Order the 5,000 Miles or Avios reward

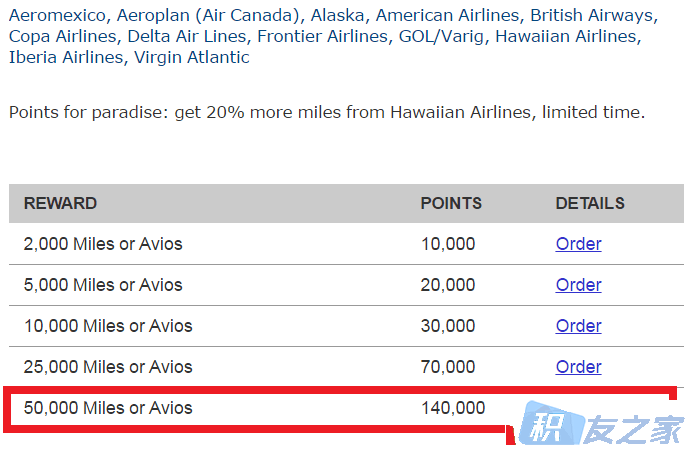click(x=578, y=285)
